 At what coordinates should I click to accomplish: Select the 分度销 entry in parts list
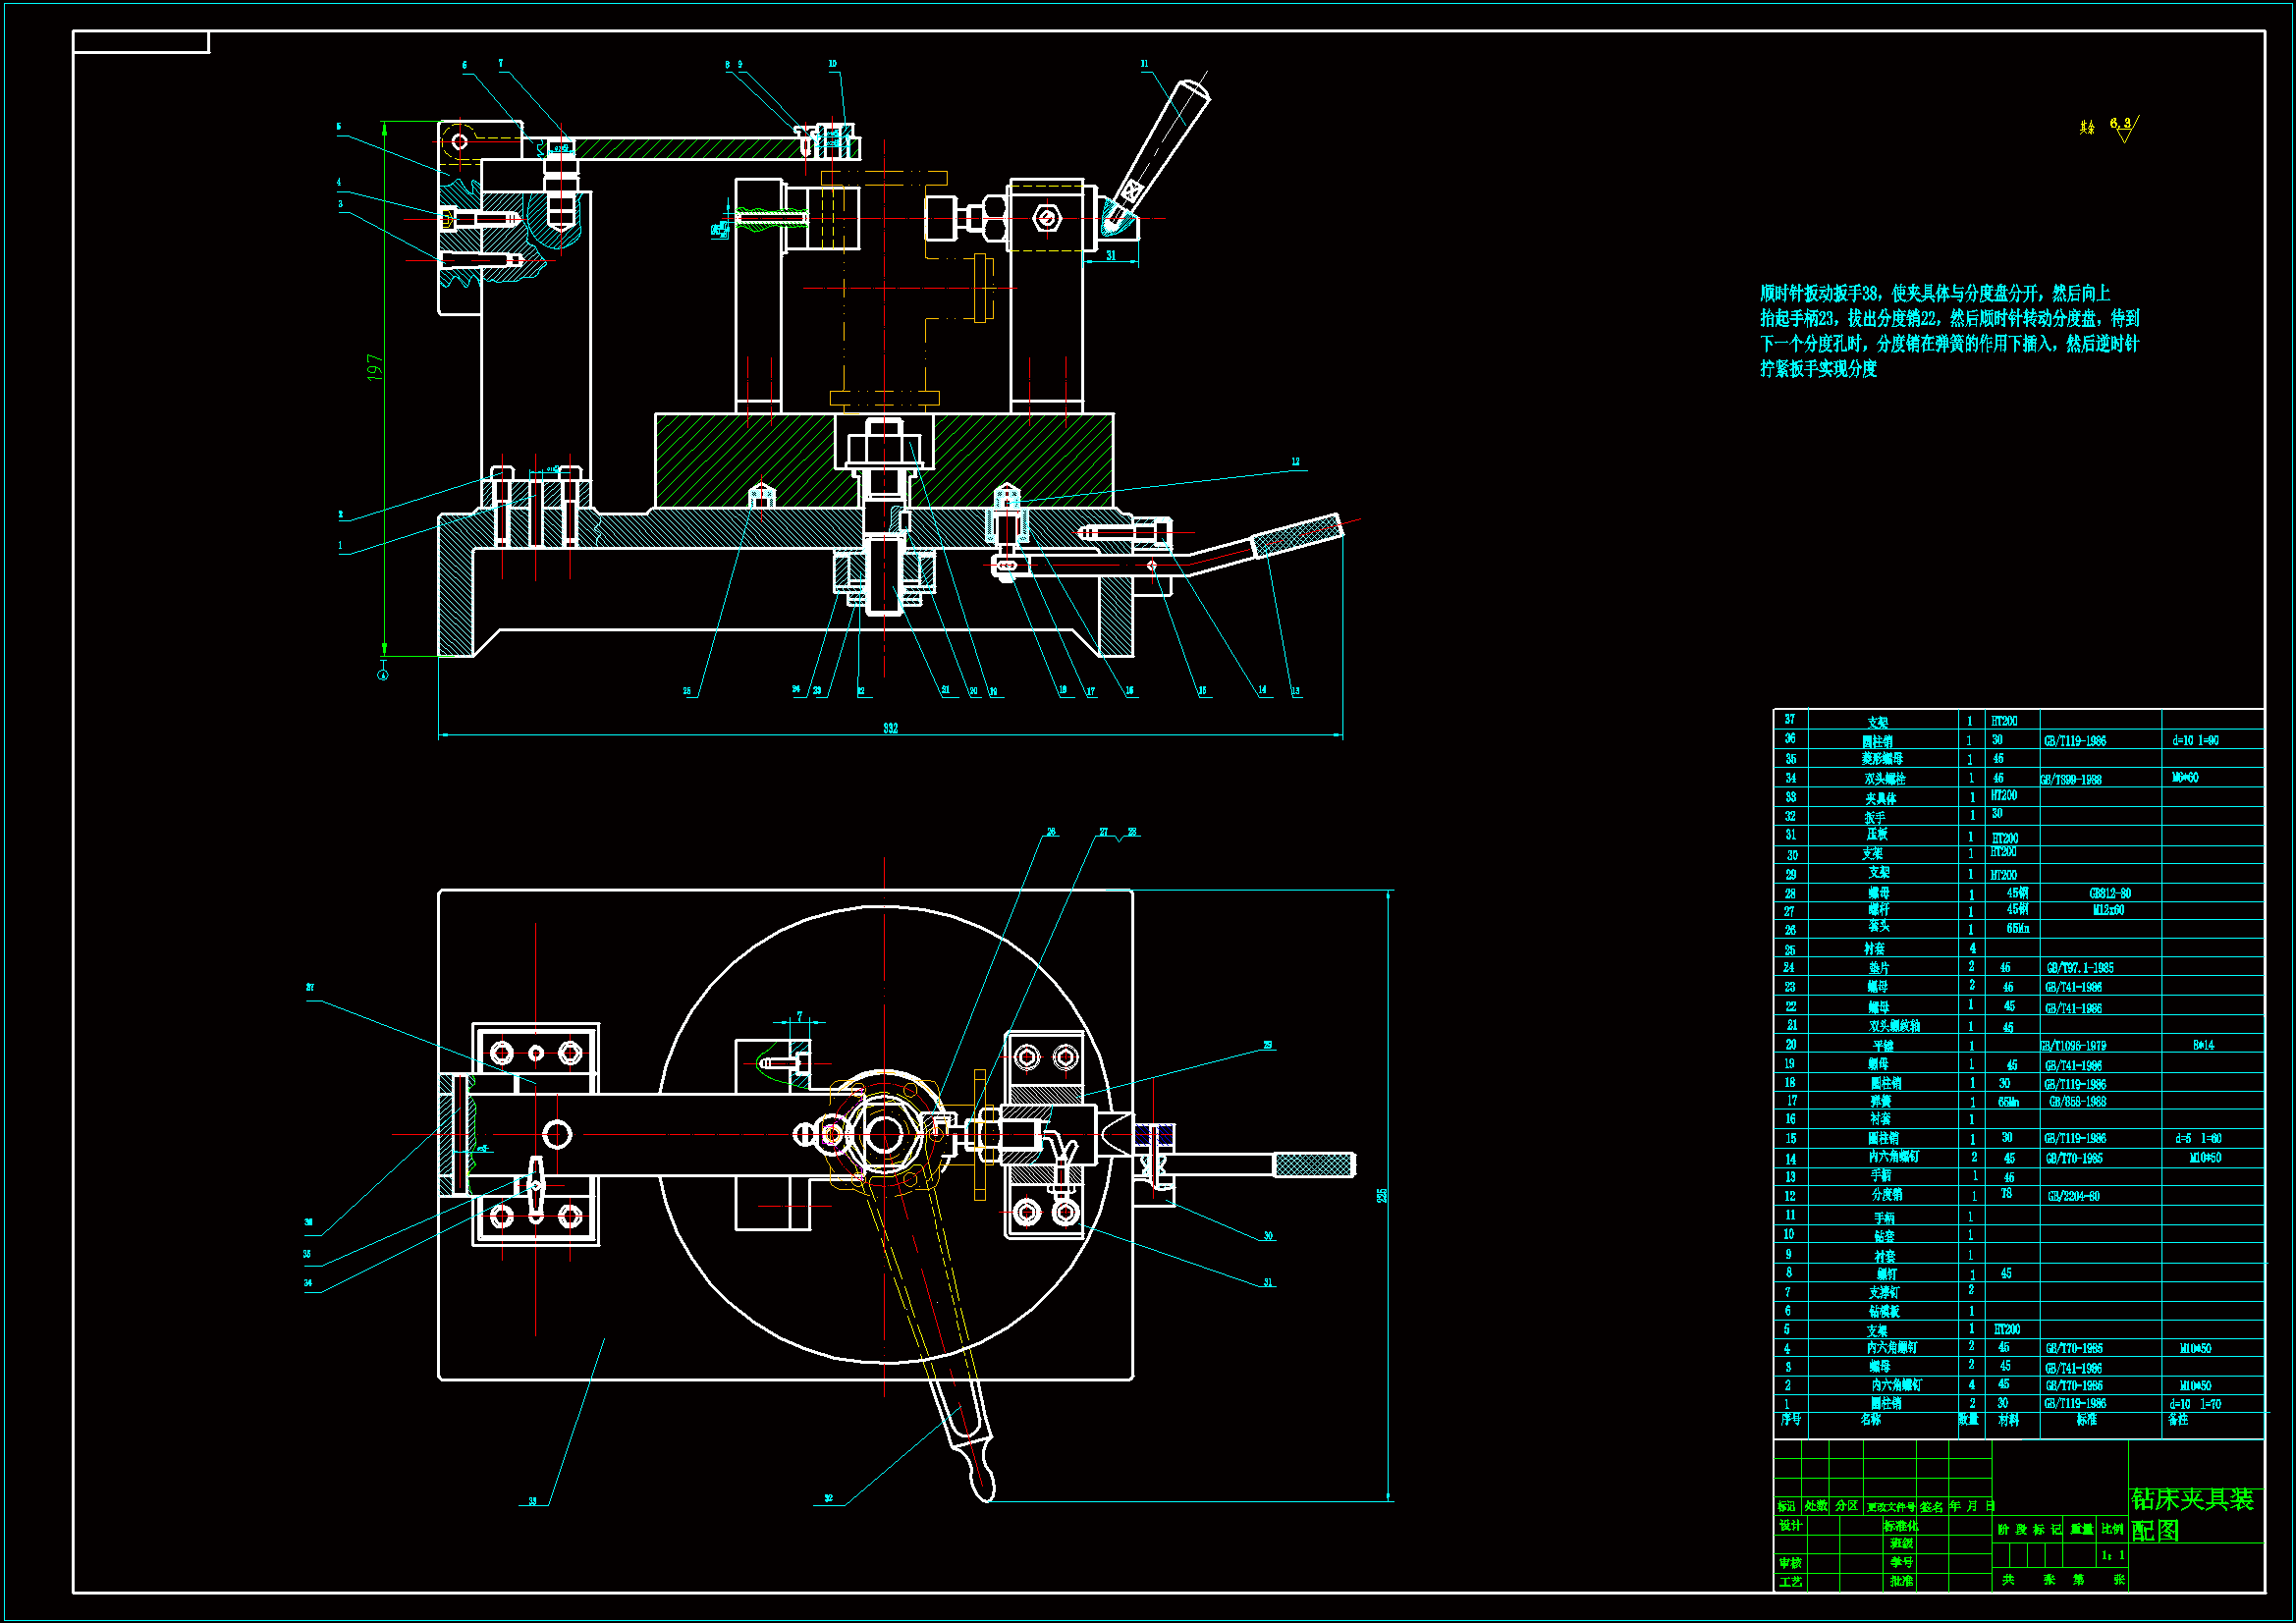(x=1887, y=1195)
